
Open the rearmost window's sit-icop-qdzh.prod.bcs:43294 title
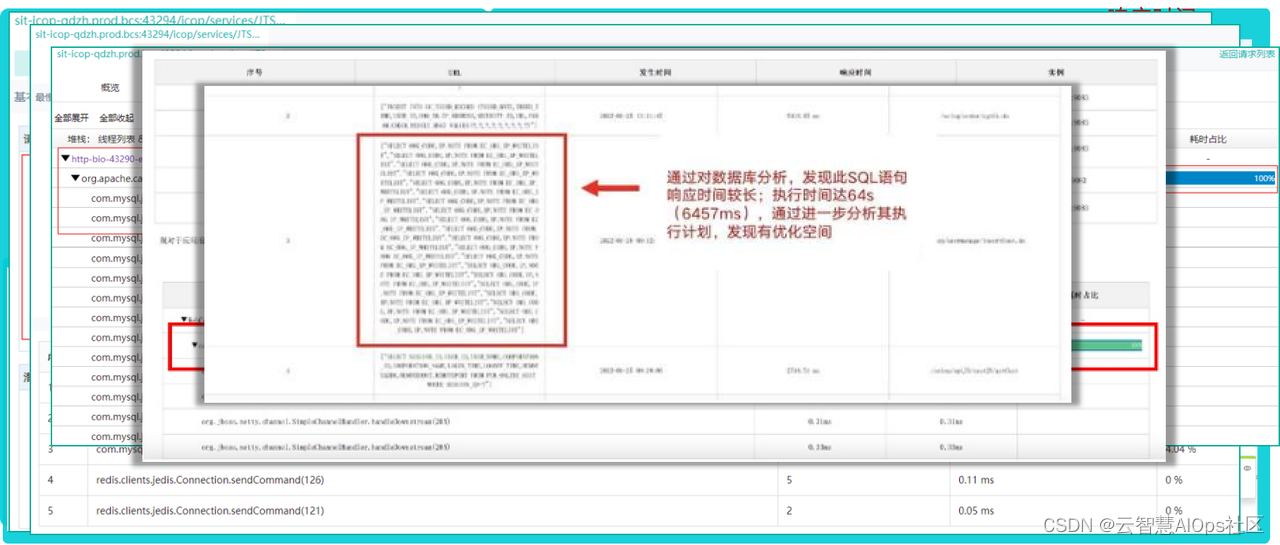tap(148, 19)
